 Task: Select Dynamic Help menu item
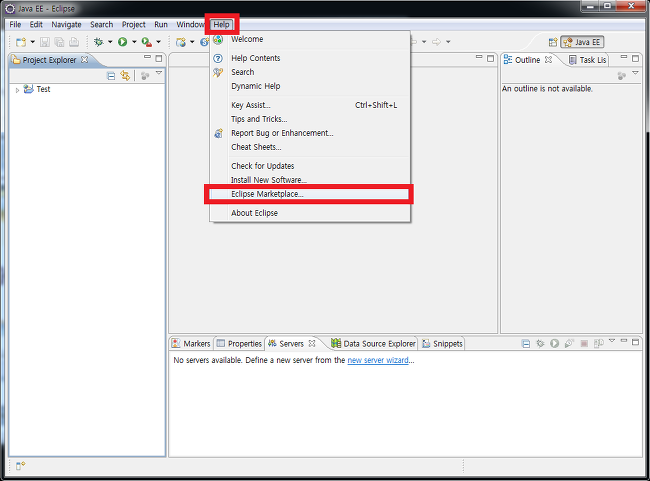(310, 86)
